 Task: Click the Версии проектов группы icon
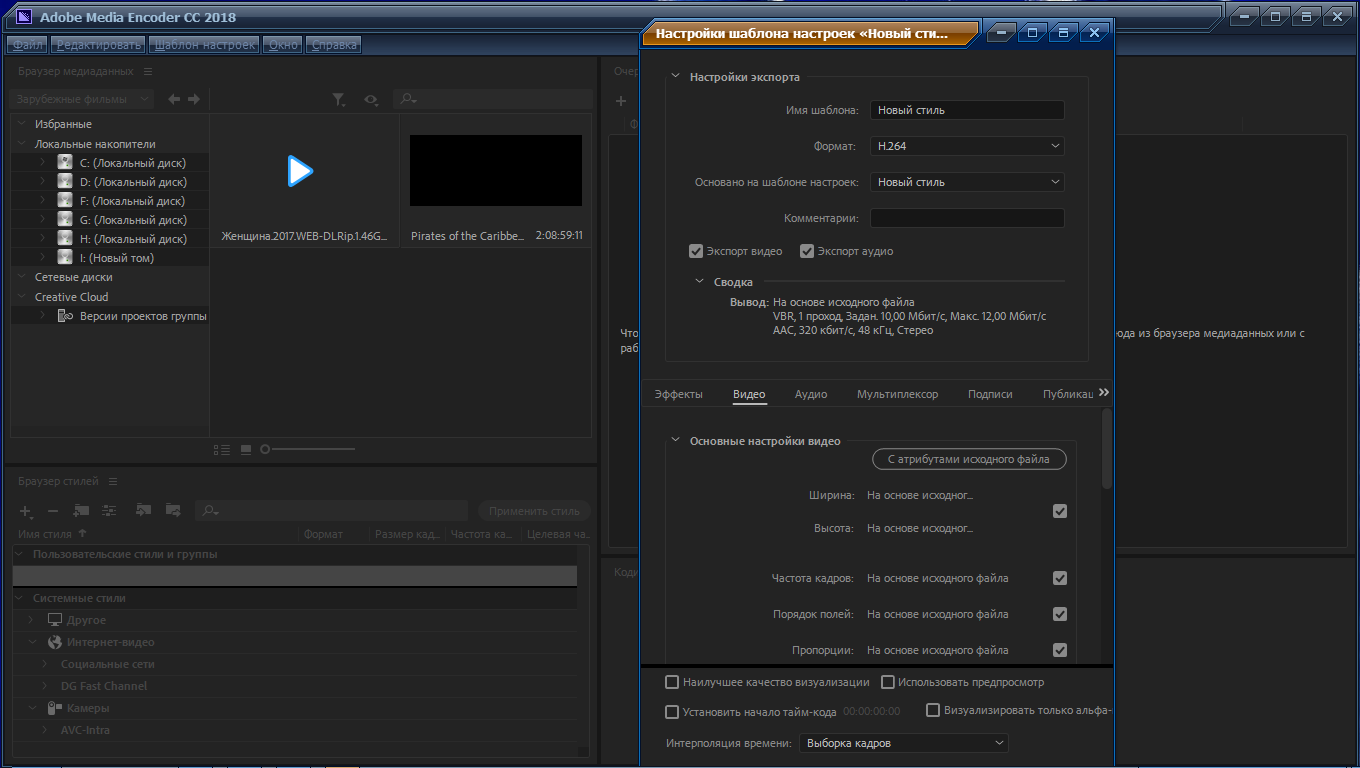65,316
